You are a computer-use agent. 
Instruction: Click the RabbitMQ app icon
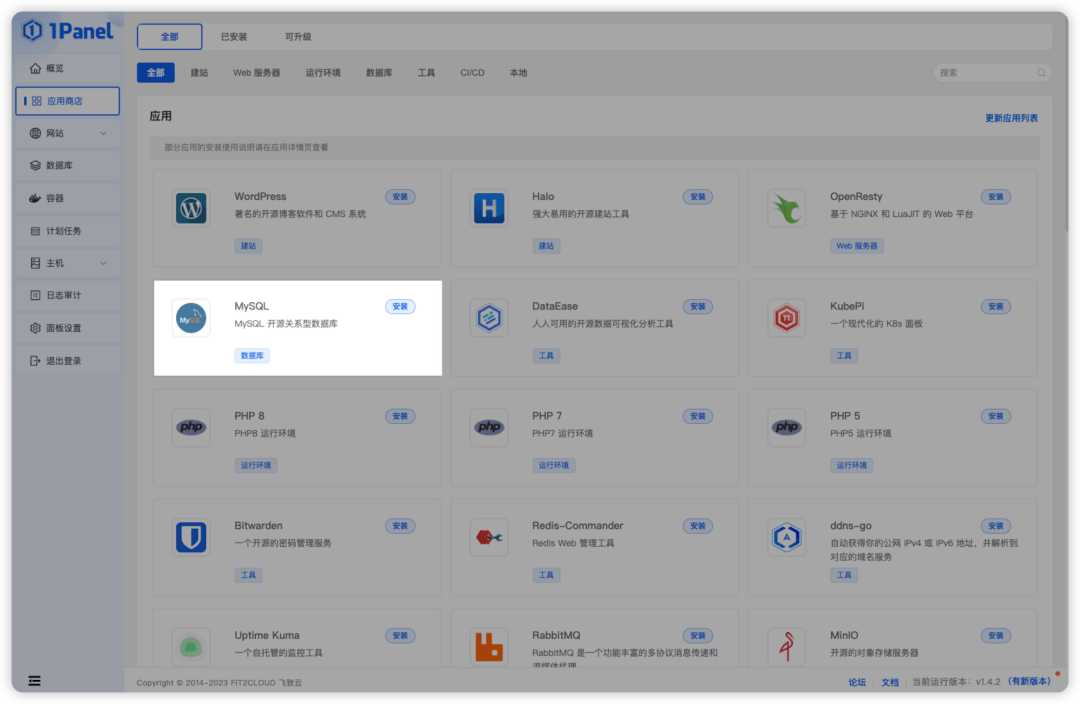(489, 646)
